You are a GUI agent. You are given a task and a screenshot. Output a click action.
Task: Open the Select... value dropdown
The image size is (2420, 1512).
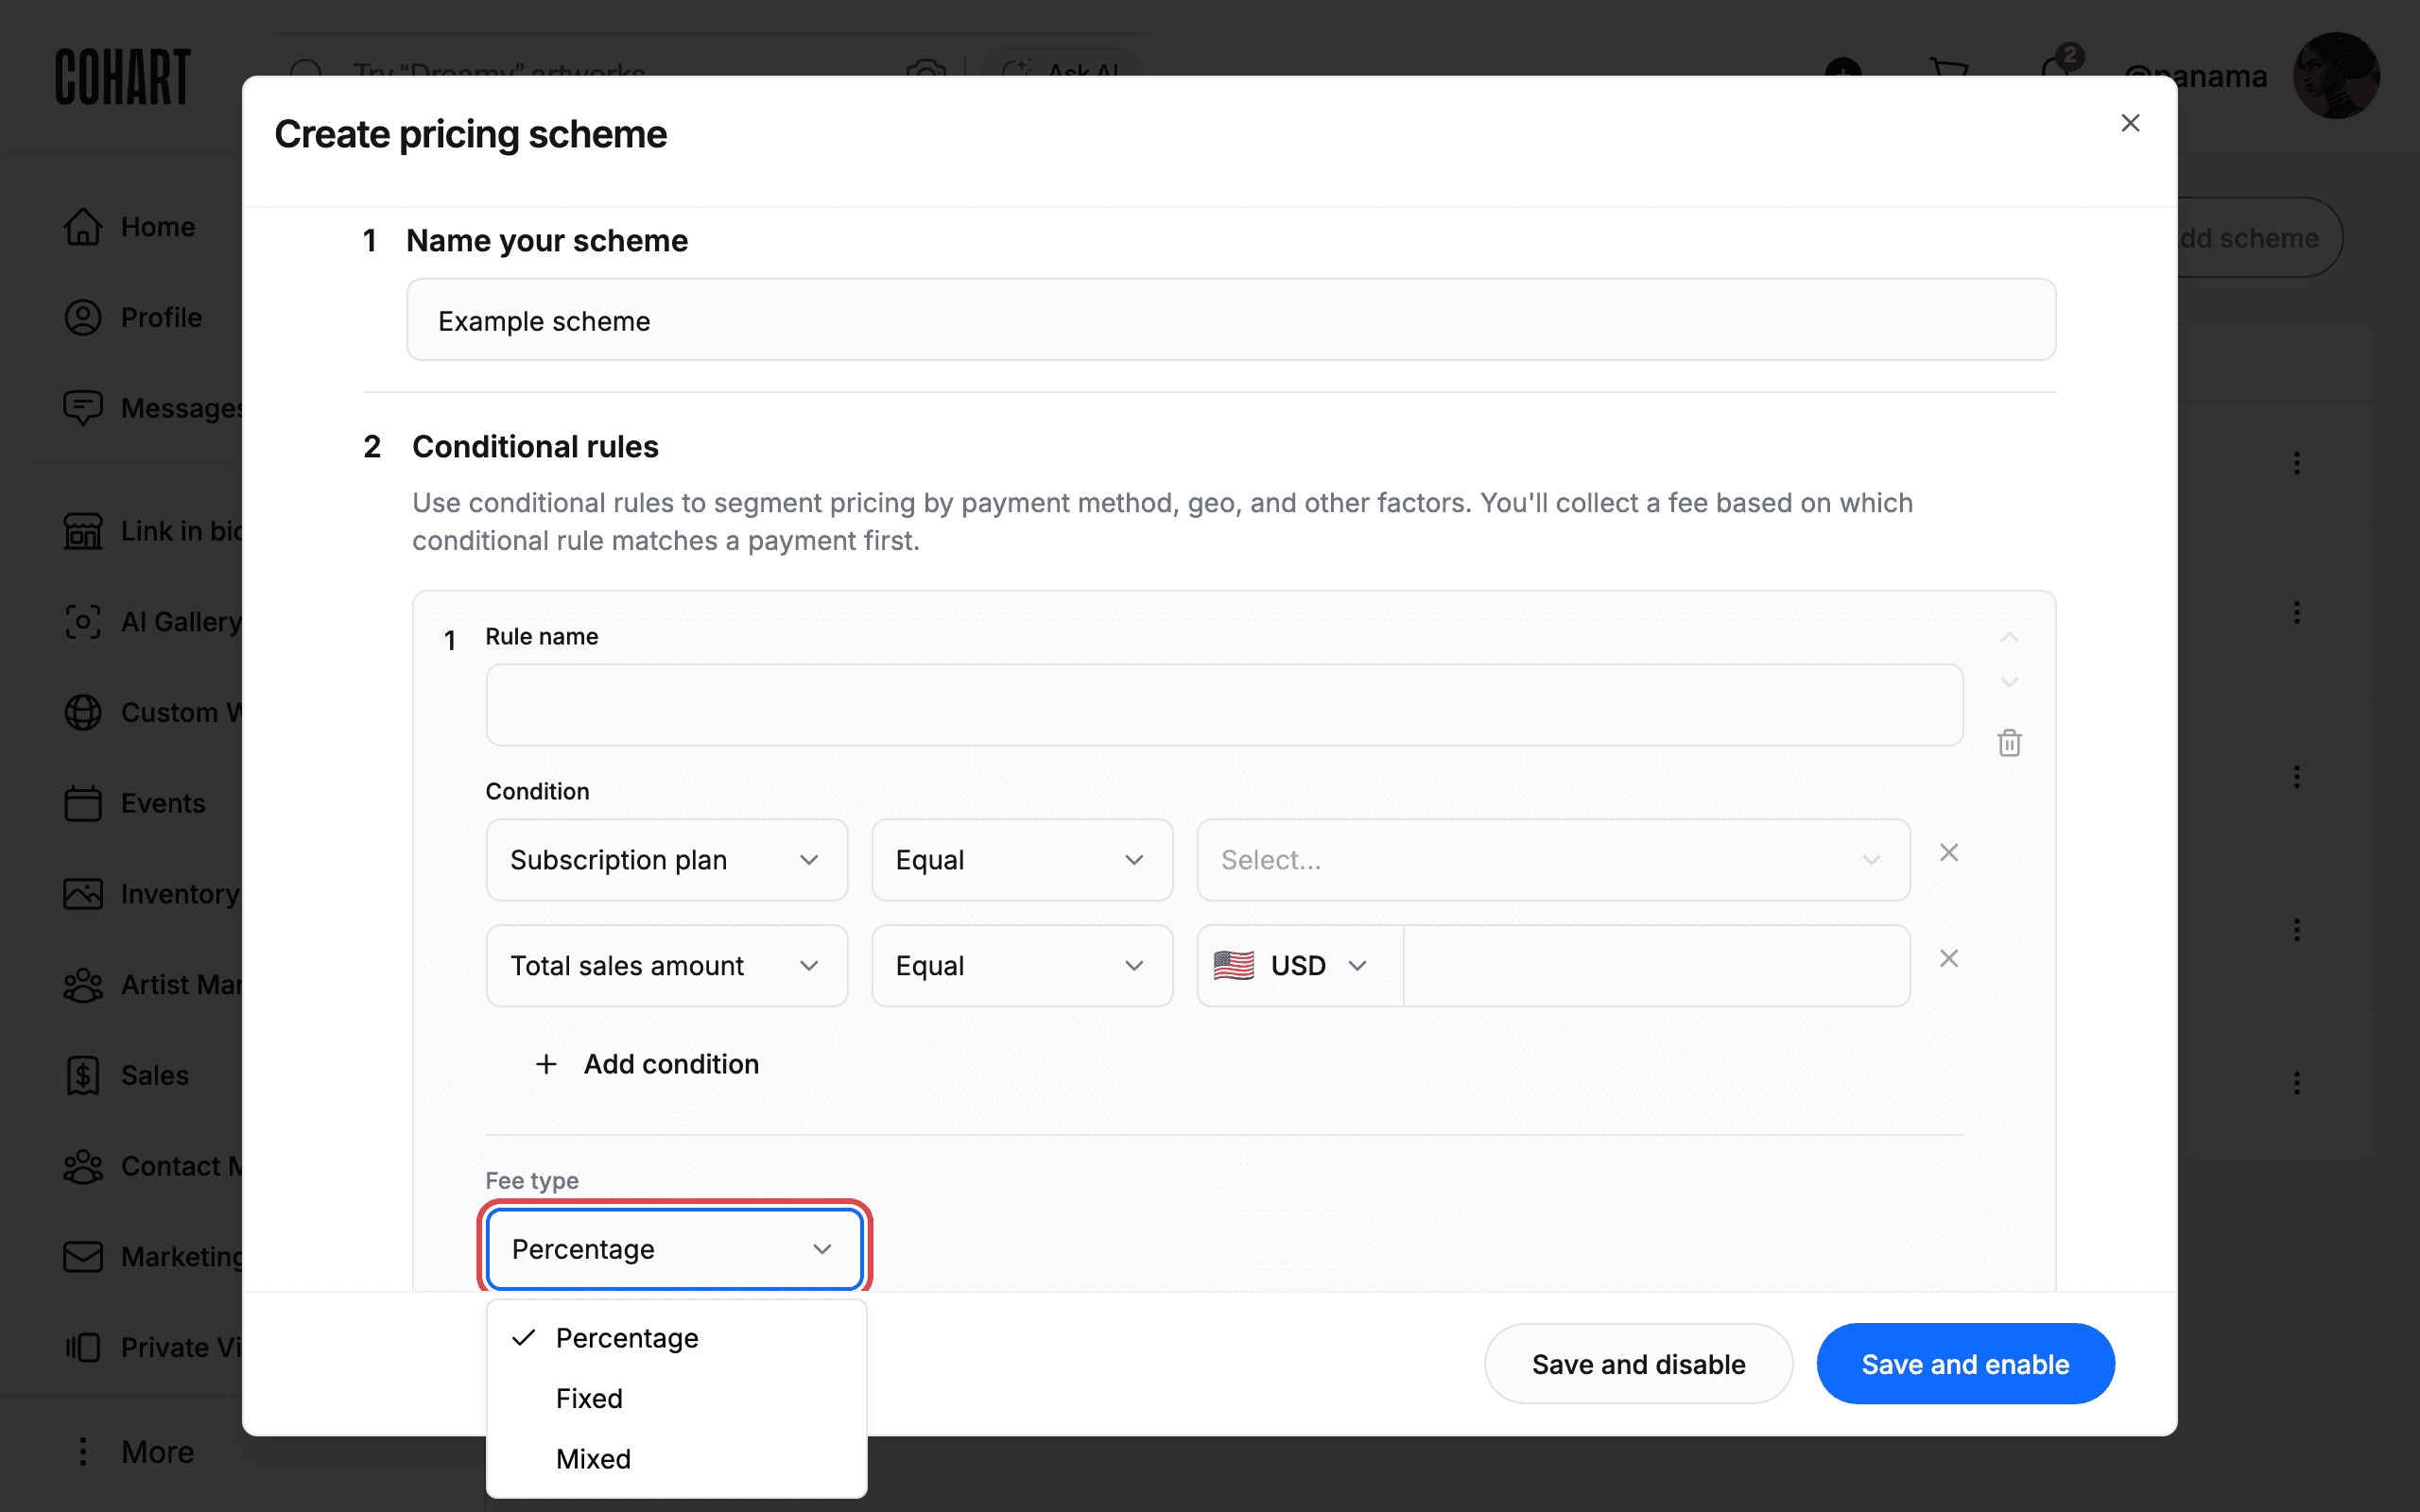1553,860
